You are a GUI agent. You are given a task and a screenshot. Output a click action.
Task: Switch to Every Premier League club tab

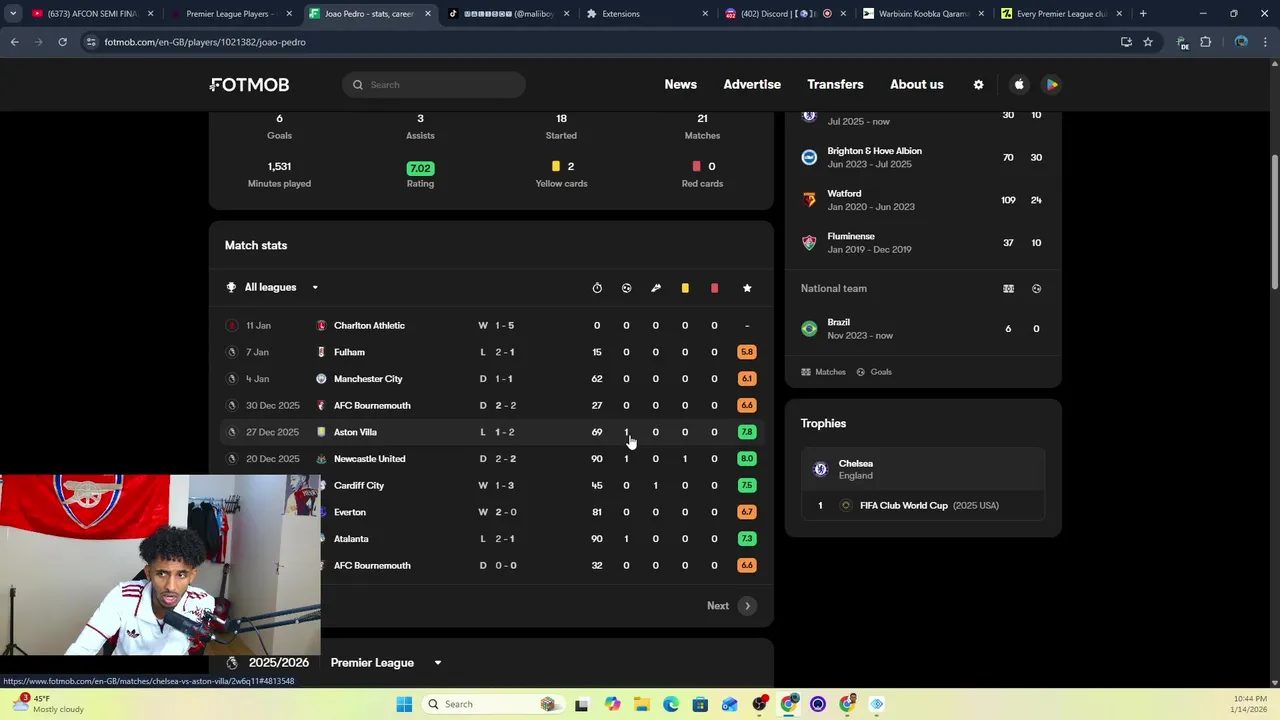click(x=1061, y=14)
